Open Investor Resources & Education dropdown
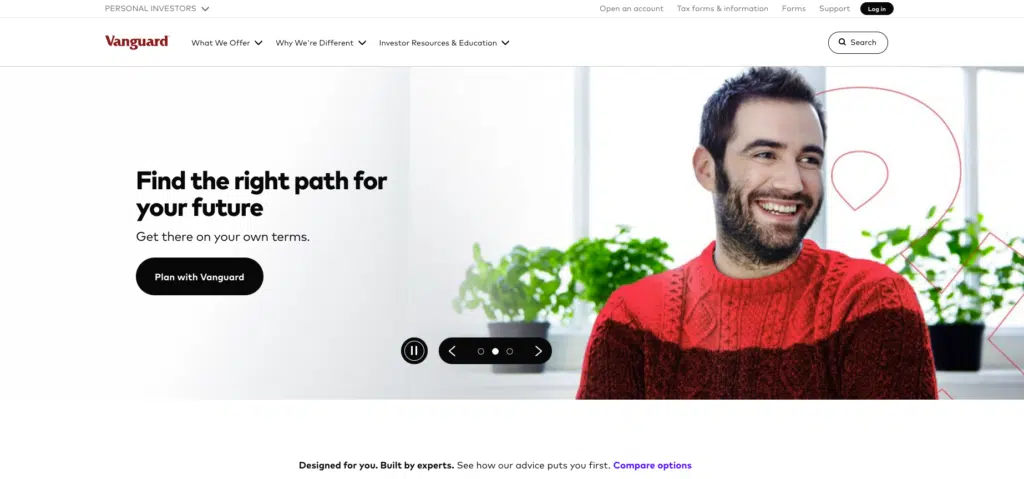 pyautogui.click(x=444, y=43)
